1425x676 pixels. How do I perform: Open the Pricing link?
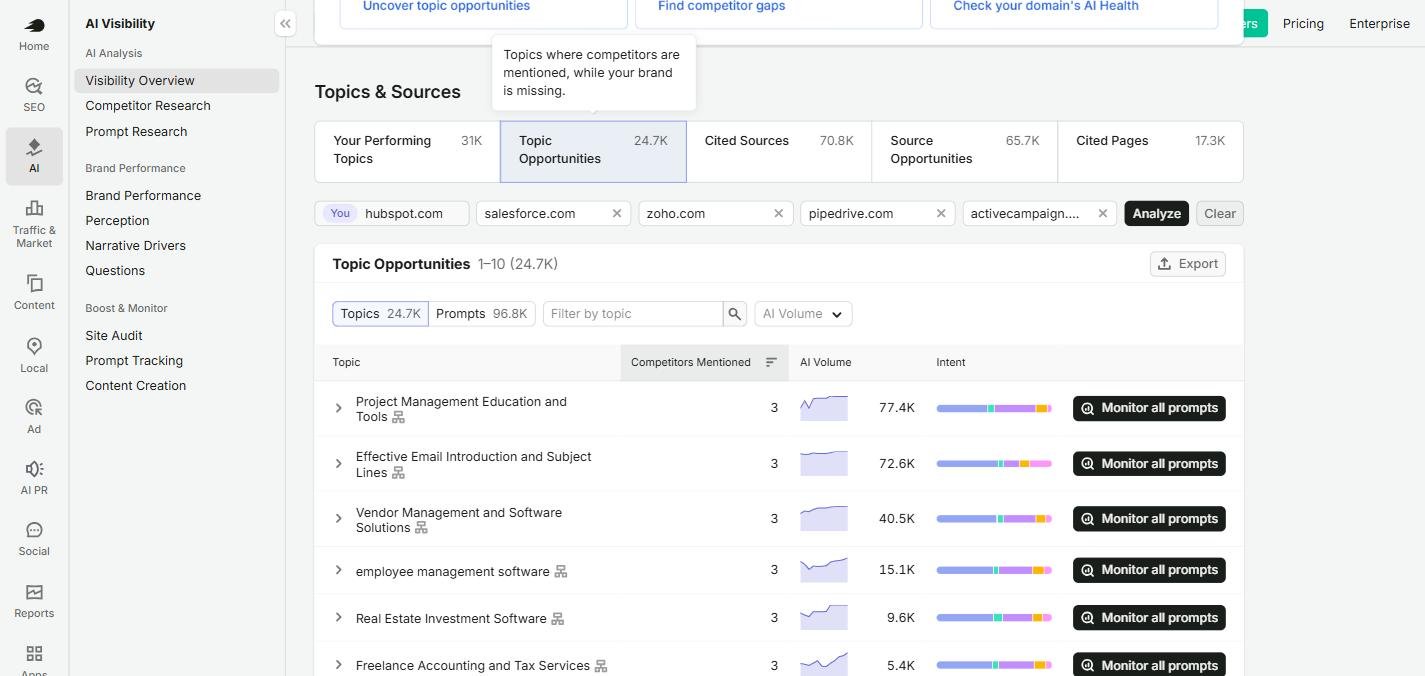[x=1303, y=23]
